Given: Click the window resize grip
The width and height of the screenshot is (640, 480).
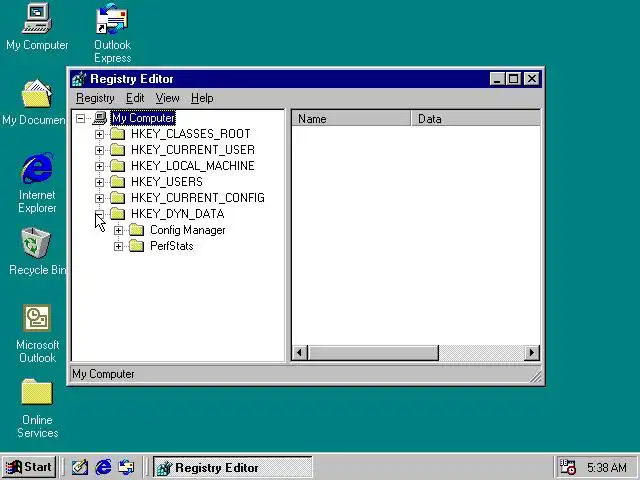Looking at the screenshot, I should click(x=536, y=377).
